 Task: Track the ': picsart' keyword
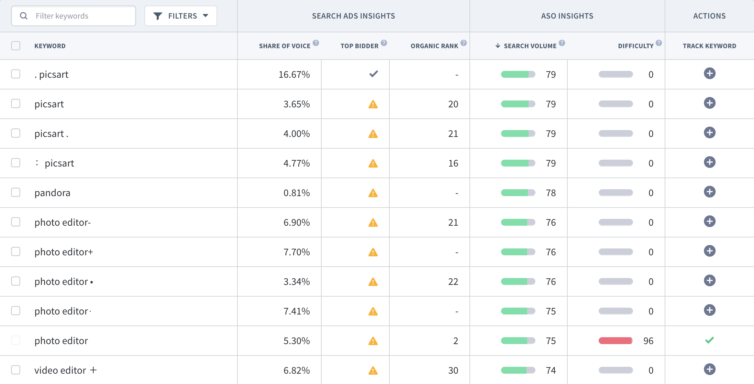coord(709,162)
